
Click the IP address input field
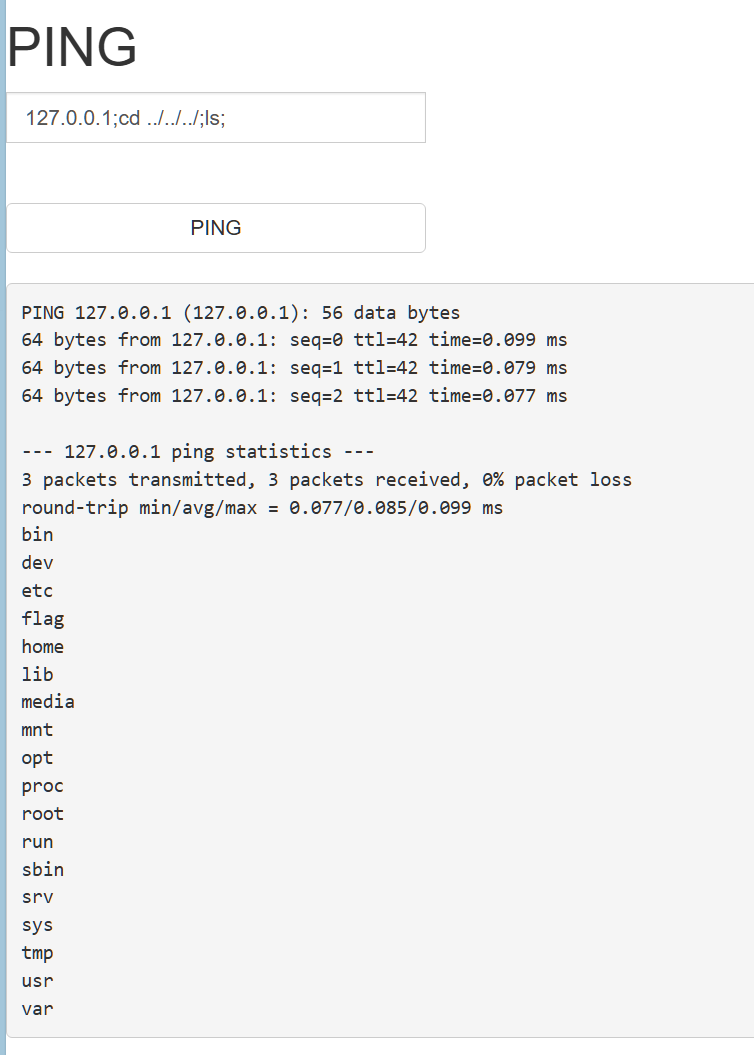coord(215,118)
